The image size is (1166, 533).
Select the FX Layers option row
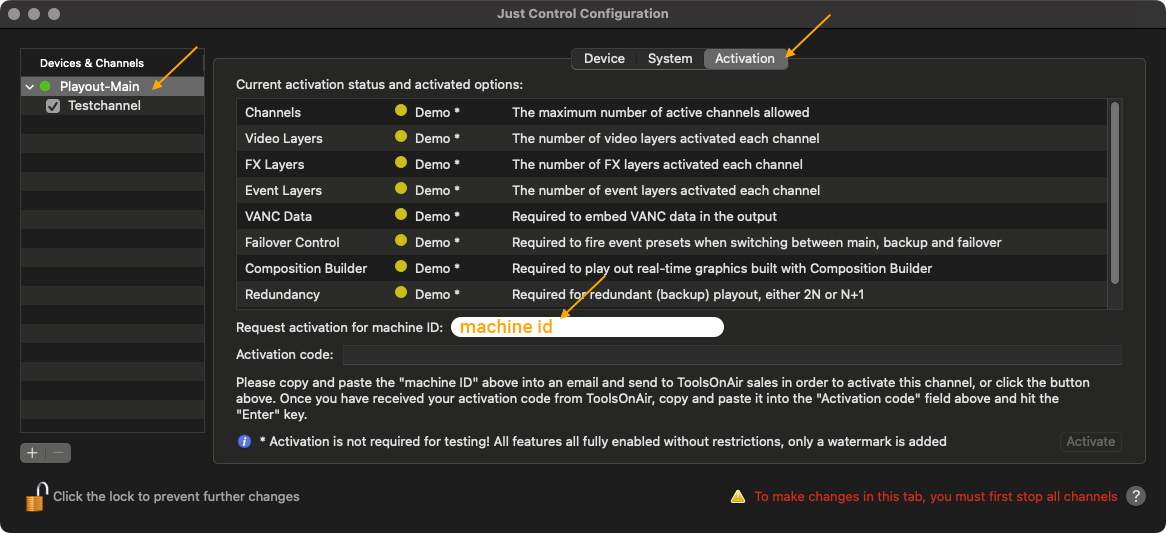[x=671, y=164]
